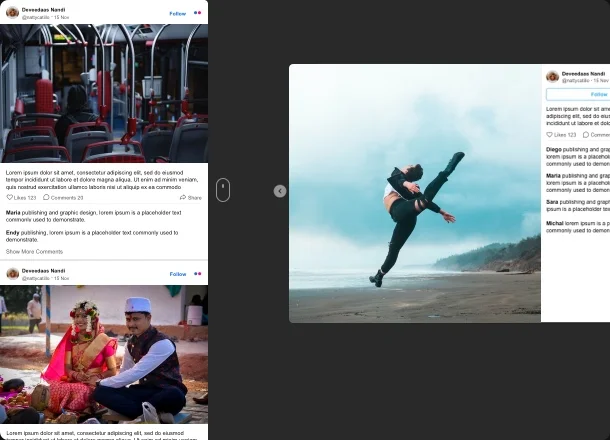610x440 pixels.
Task: Click the mouse scroll indicator icon
Action: 223,190
